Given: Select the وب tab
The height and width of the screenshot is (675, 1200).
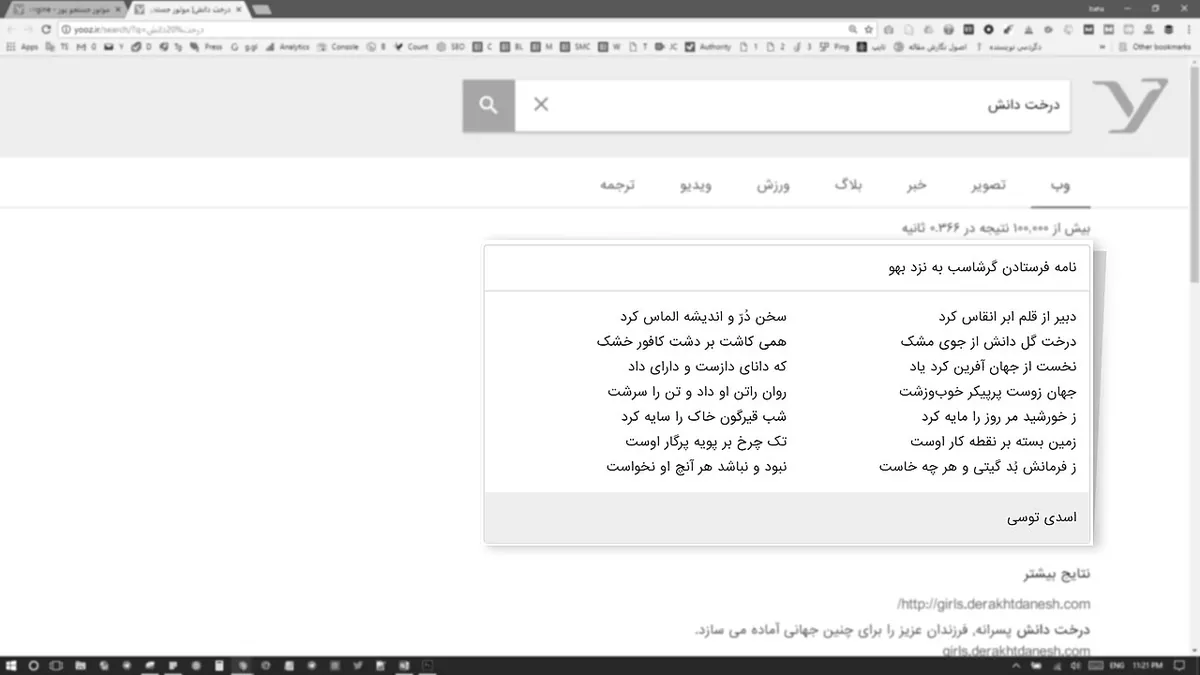Looking at the screenshot, I should click(1059, 186).
